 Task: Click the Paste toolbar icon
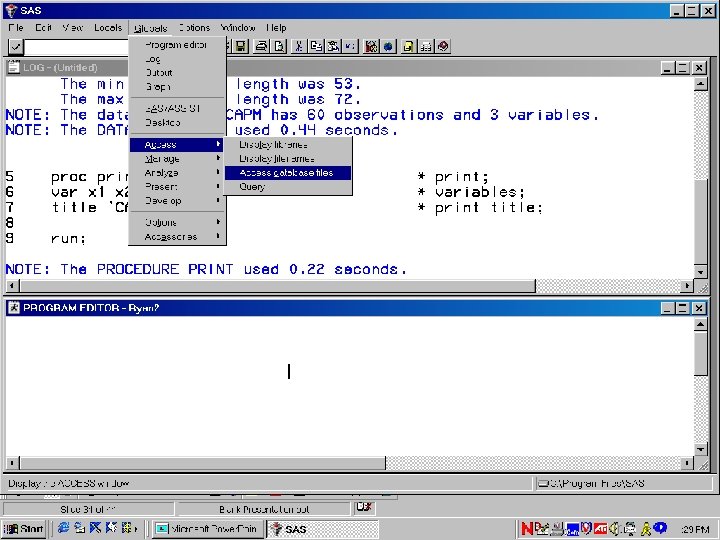pyautogui.click(x=333, y=46)
